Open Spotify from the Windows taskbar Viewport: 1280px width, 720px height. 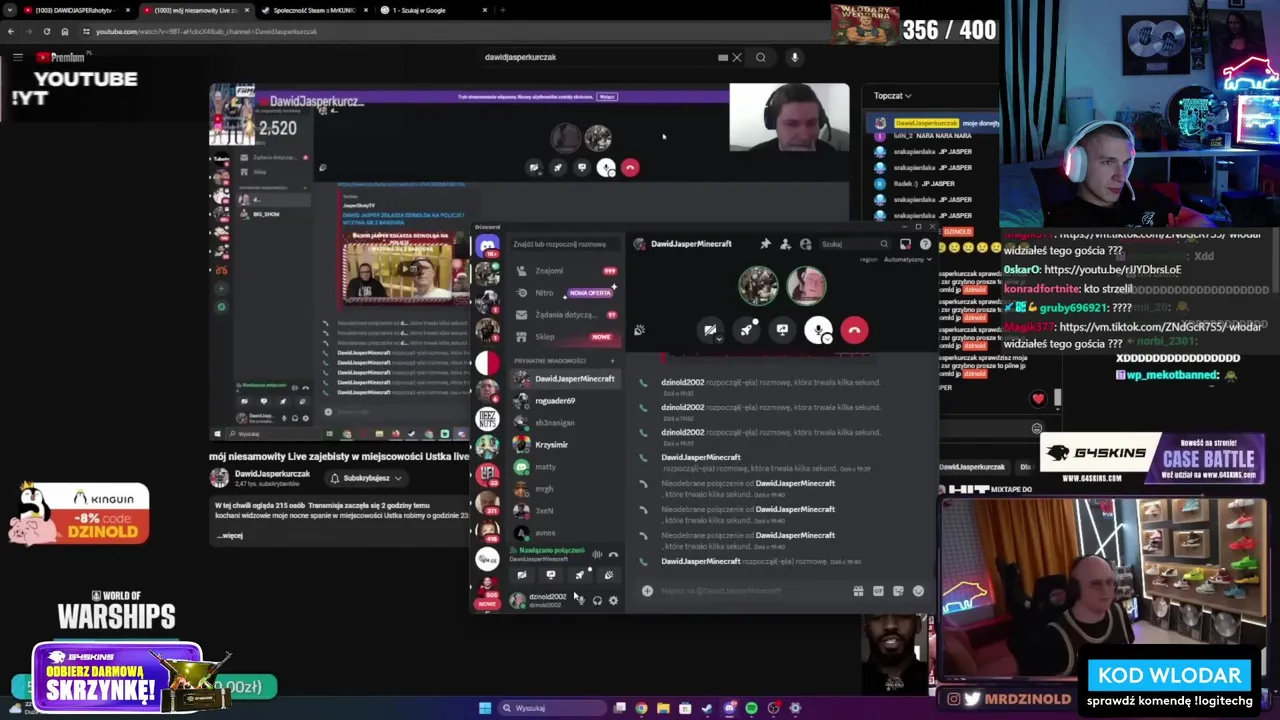pyautogui.click(x=751, y=708)
